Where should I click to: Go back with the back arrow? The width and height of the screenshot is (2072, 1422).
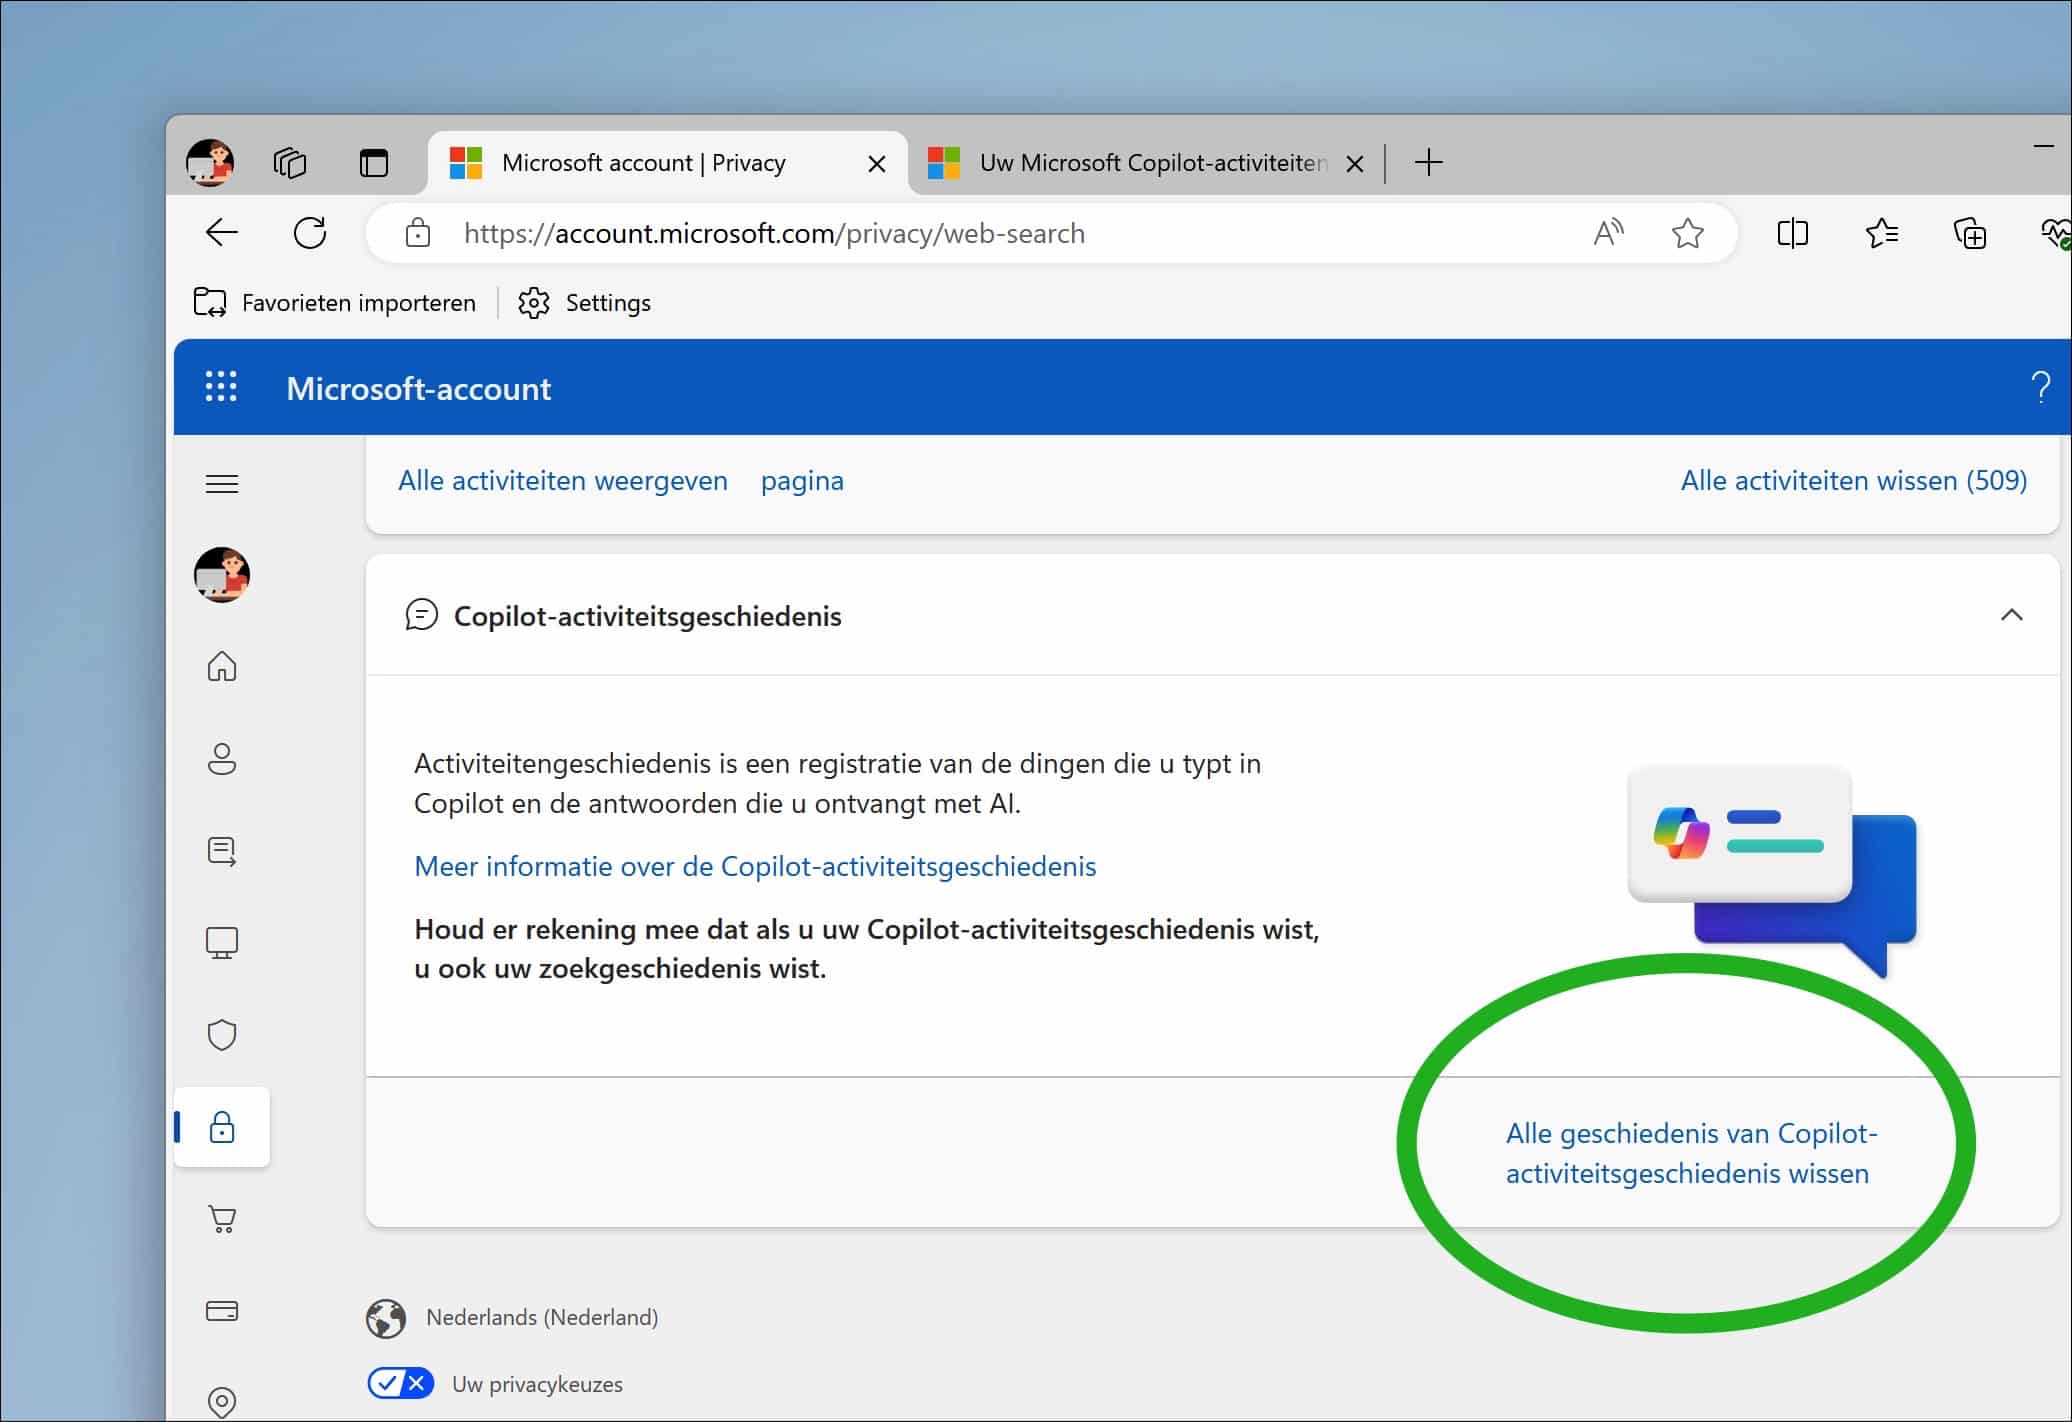pos(221,233)
